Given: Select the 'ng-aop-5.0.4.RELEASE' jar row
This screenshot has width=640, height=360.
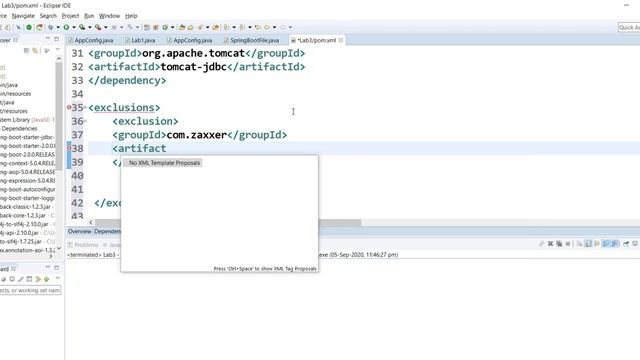Looking at the screenshot, I should point(27,172).
